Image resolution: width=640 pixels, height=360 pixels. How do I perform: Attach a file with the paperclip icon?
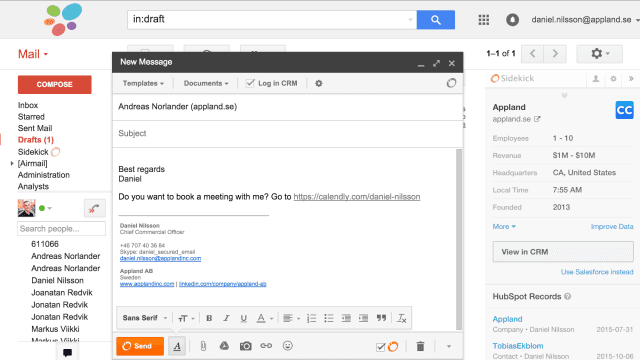point(203,346)
